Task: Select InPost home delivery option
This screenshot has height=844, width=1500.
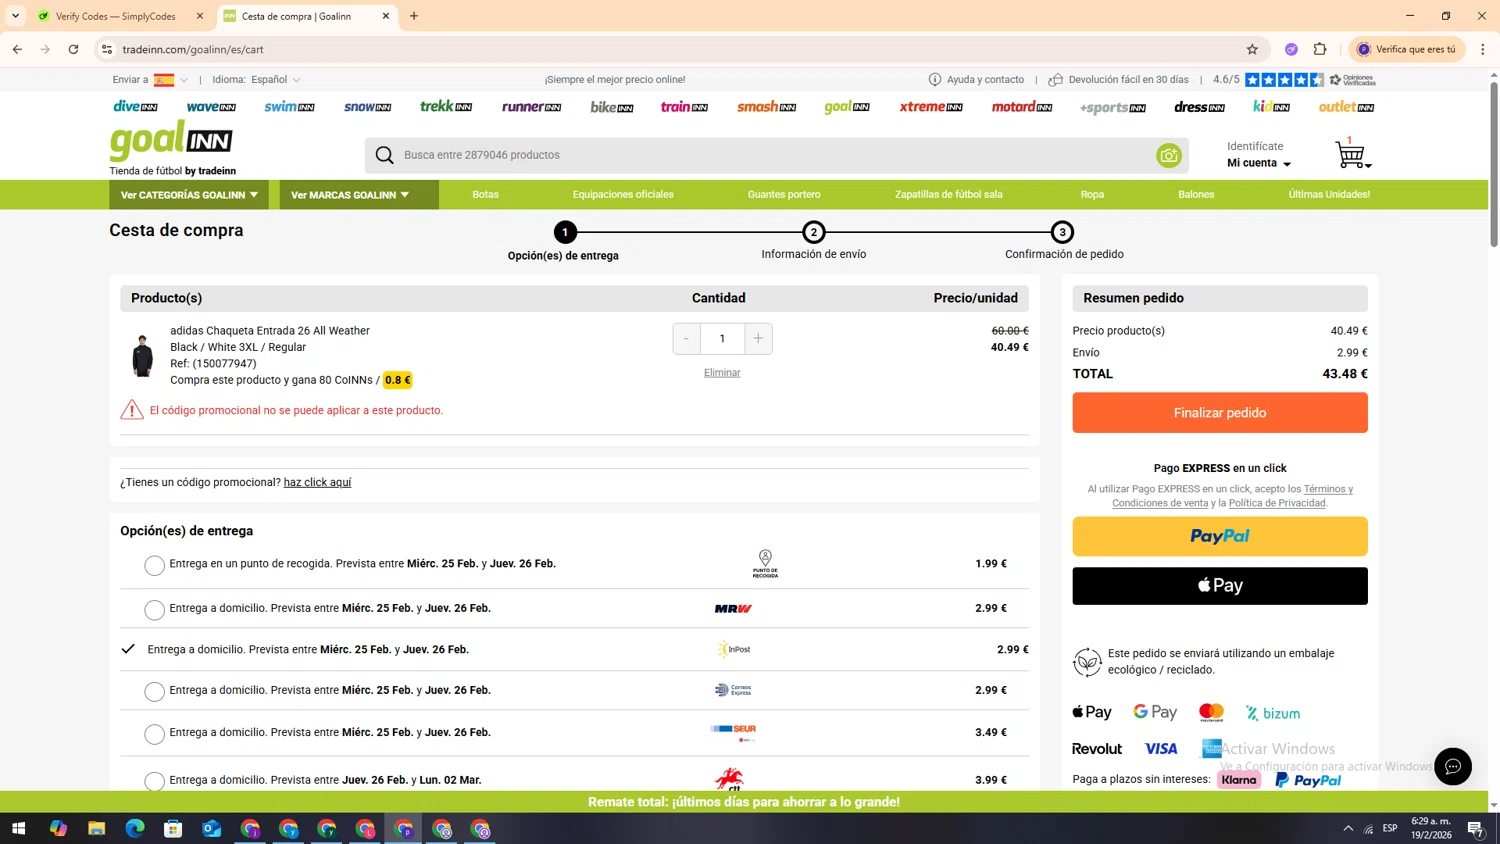Action: click(128, 649)
